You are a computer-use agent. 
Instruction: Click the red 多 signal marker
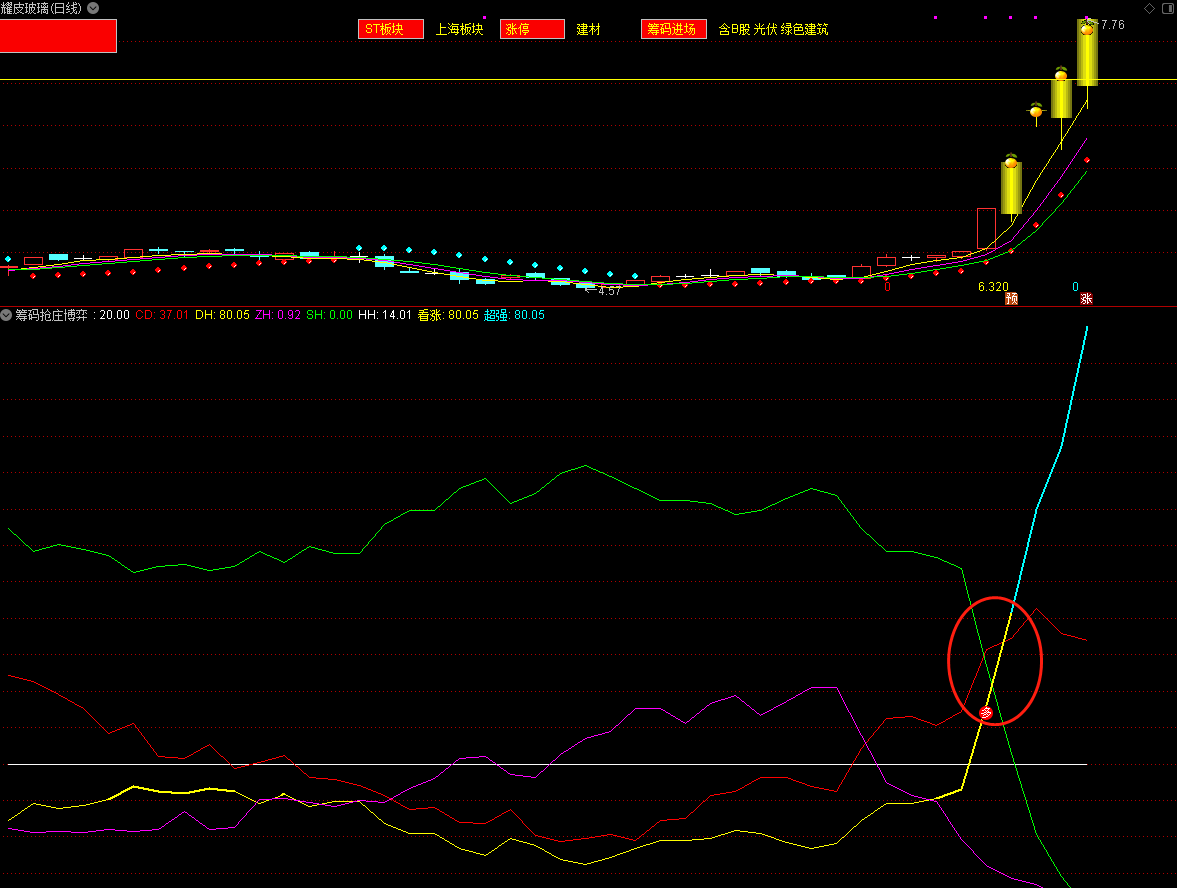pyautogui.click(x=986, y=712)
